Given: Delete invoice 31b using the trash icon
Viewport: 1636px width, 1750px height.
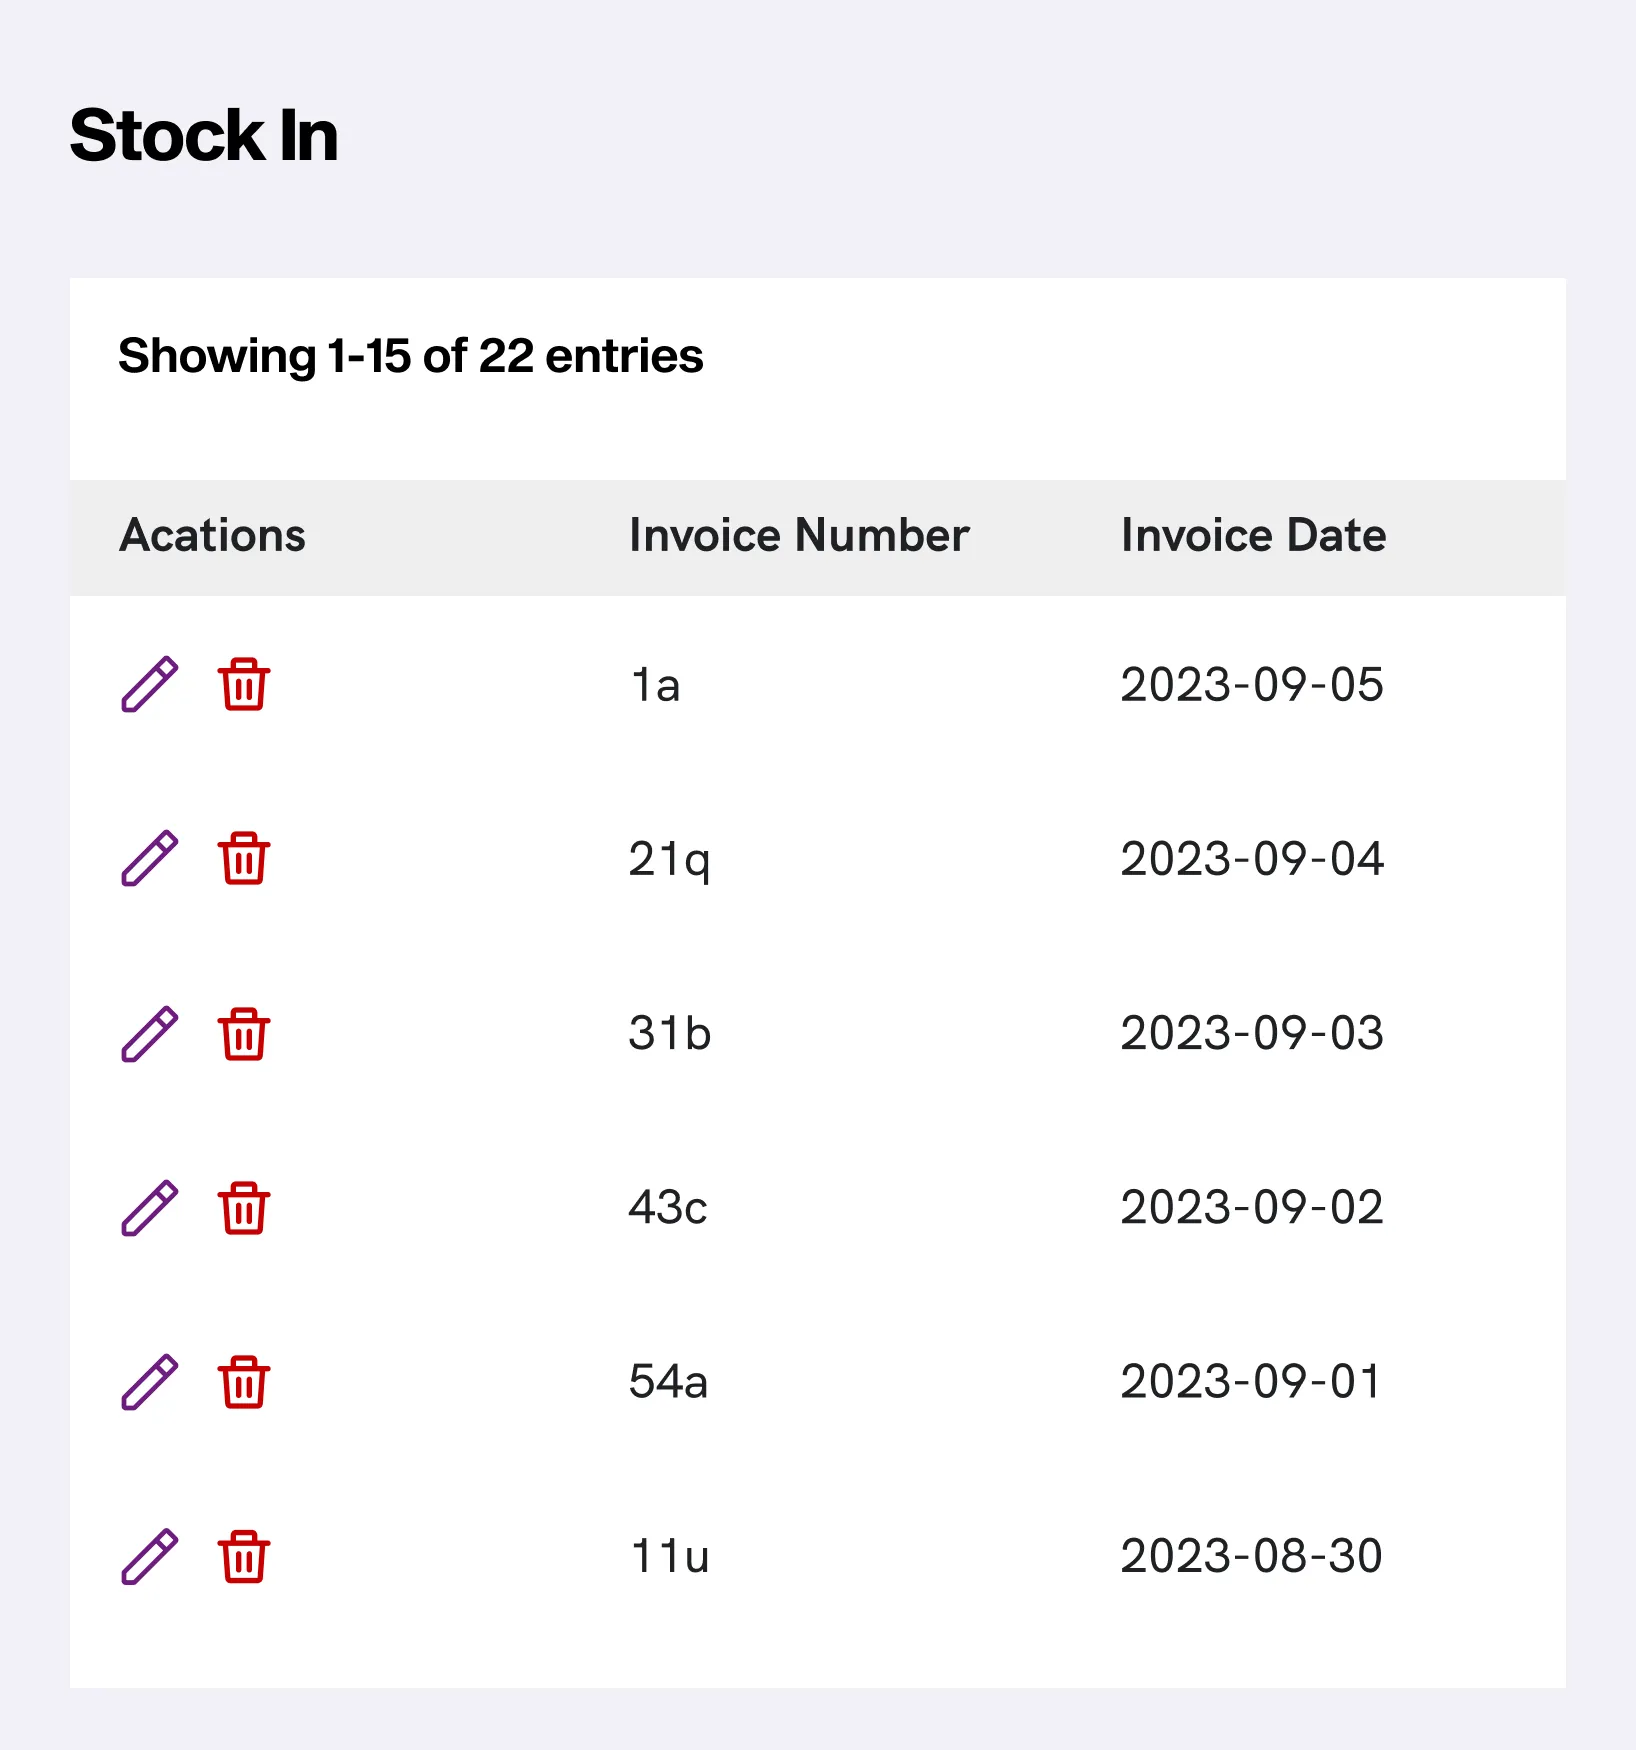Looking at the screenshot, I should (244, 1034).
